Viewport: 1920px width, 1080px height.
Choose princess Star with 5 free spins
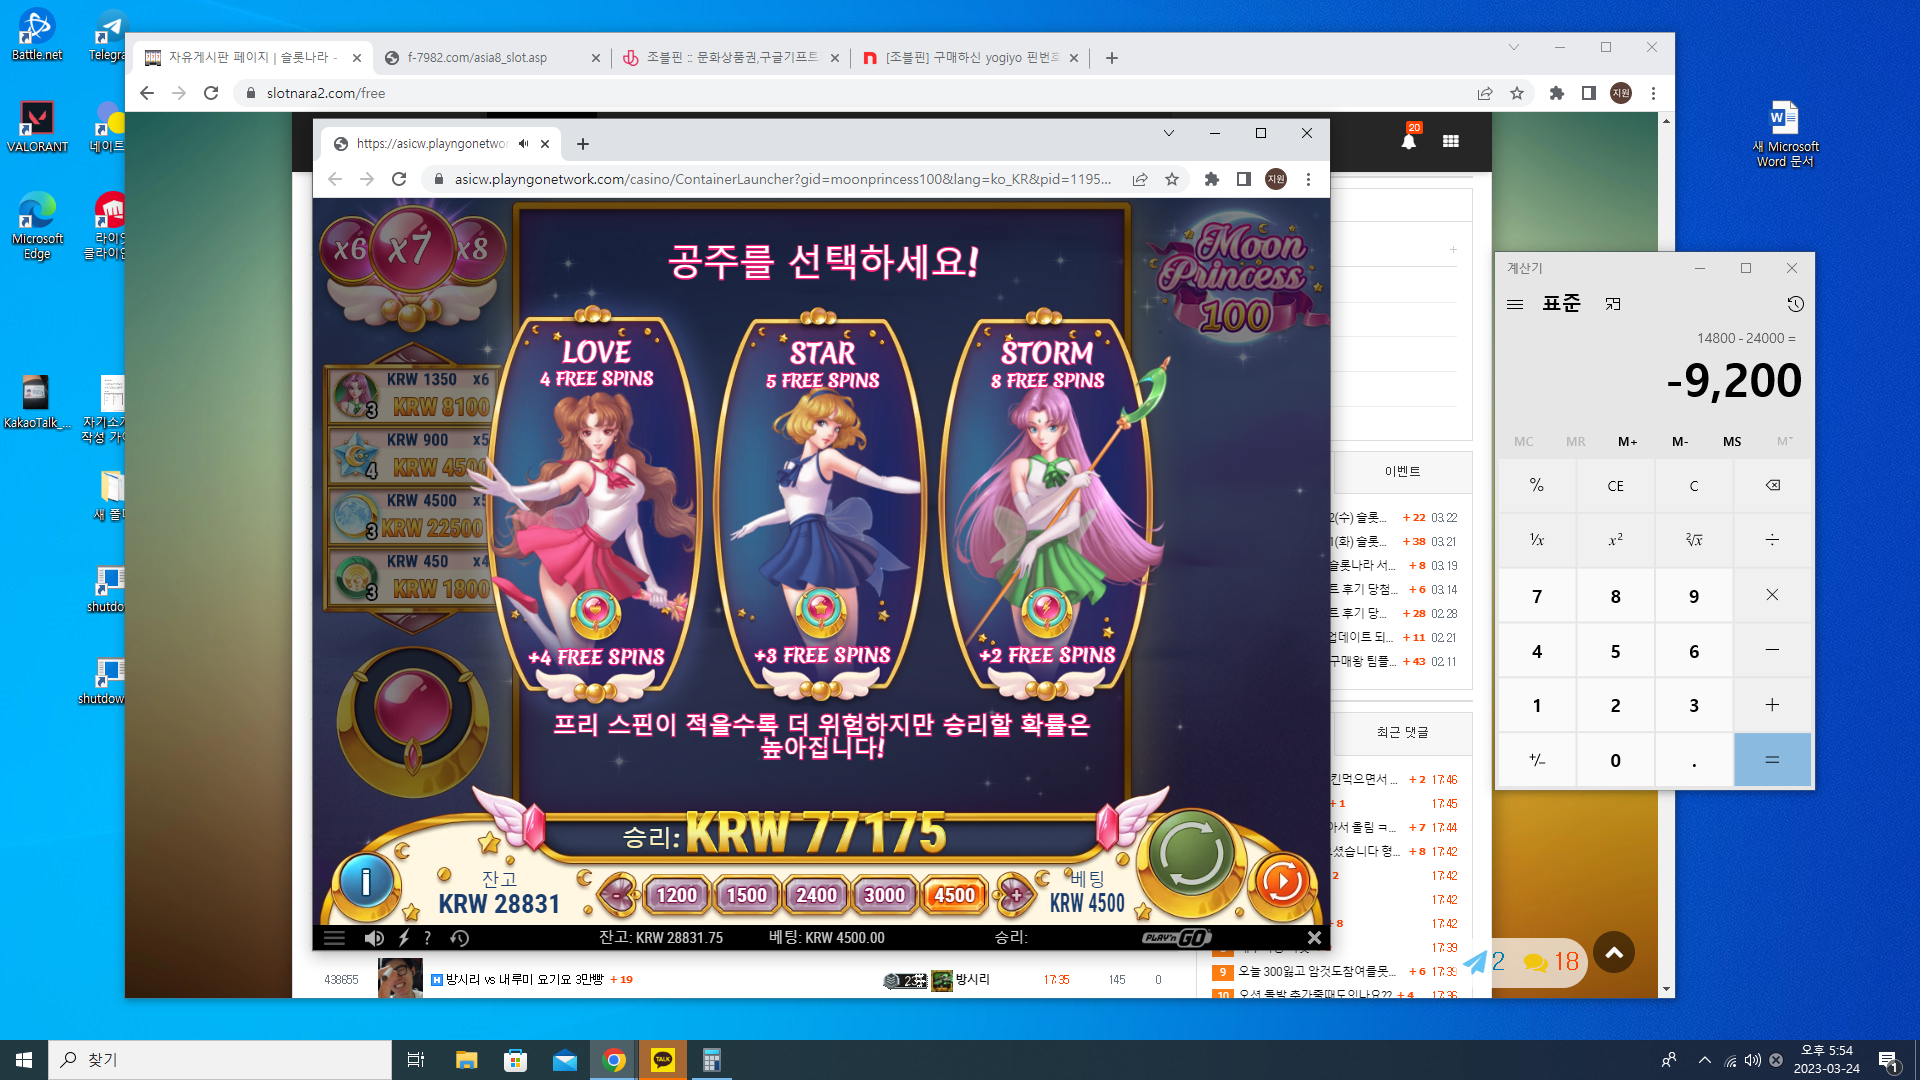point(822,505)
